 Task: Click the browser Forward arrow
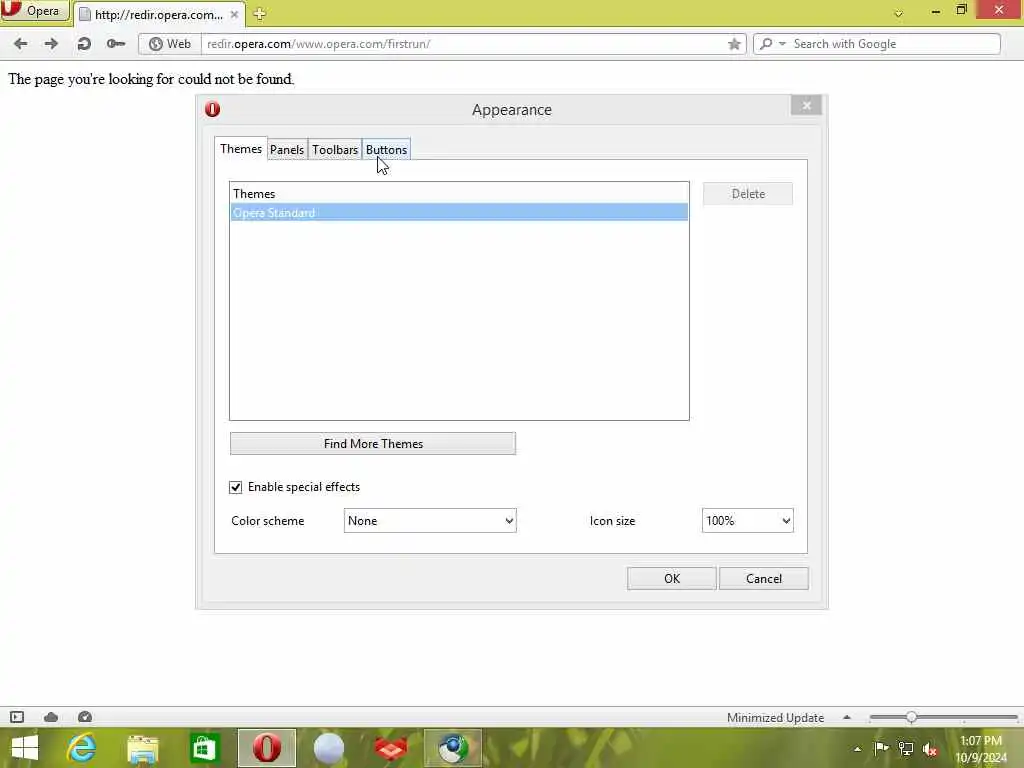pos(51,44)
